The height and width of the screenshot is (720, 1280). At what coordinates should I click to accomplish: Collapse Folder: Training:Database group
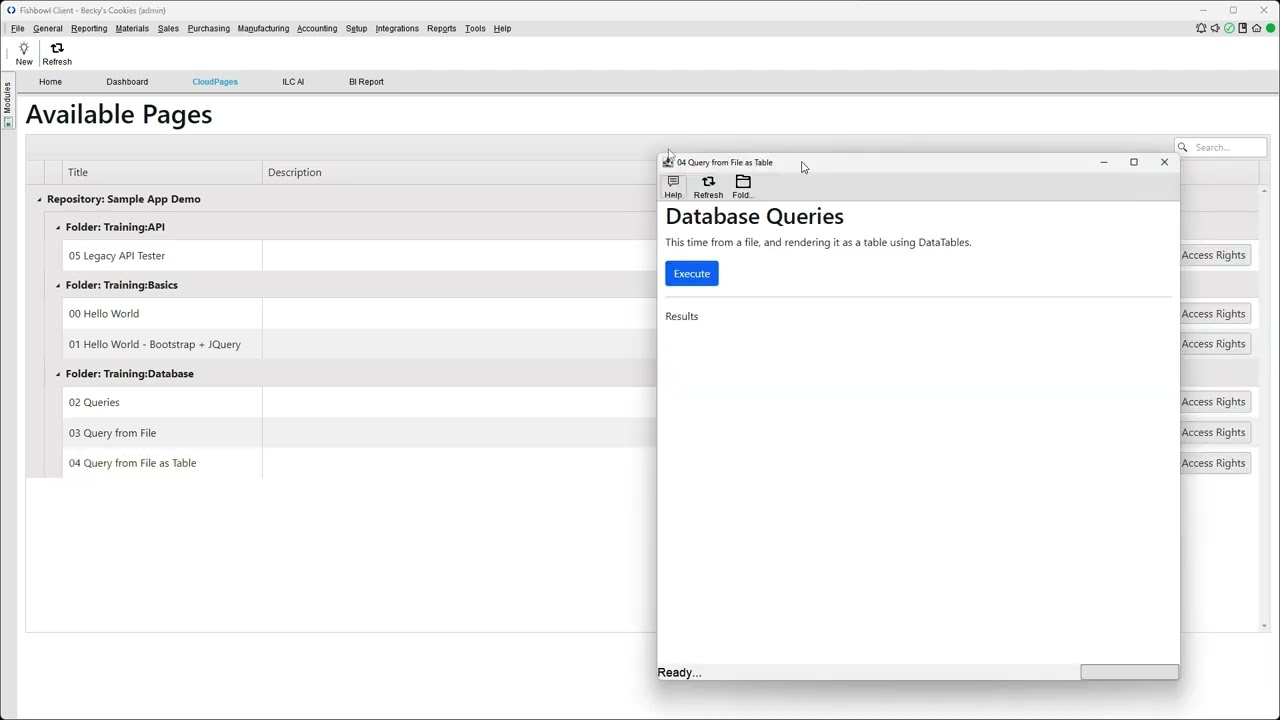(x=58, y=374)
